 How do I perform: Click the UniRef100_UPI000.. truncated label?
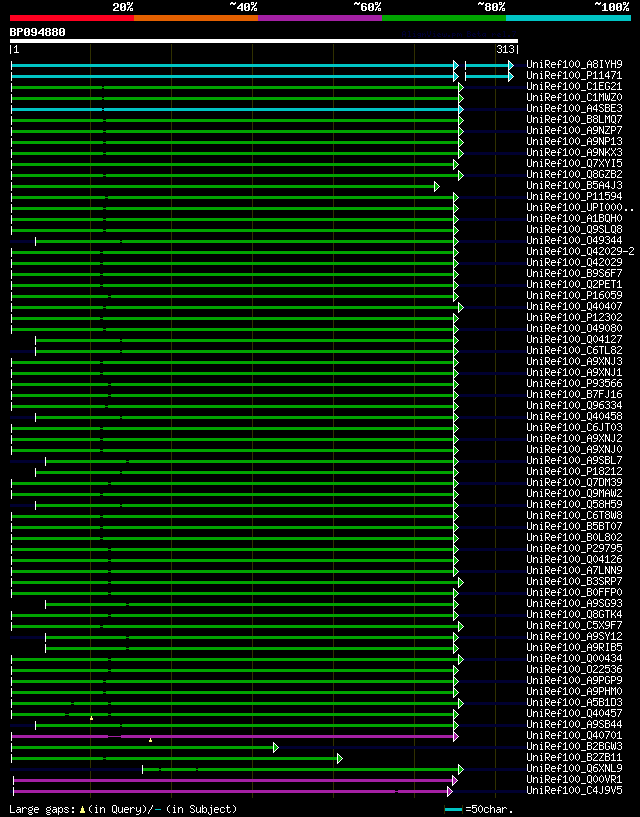580,207
